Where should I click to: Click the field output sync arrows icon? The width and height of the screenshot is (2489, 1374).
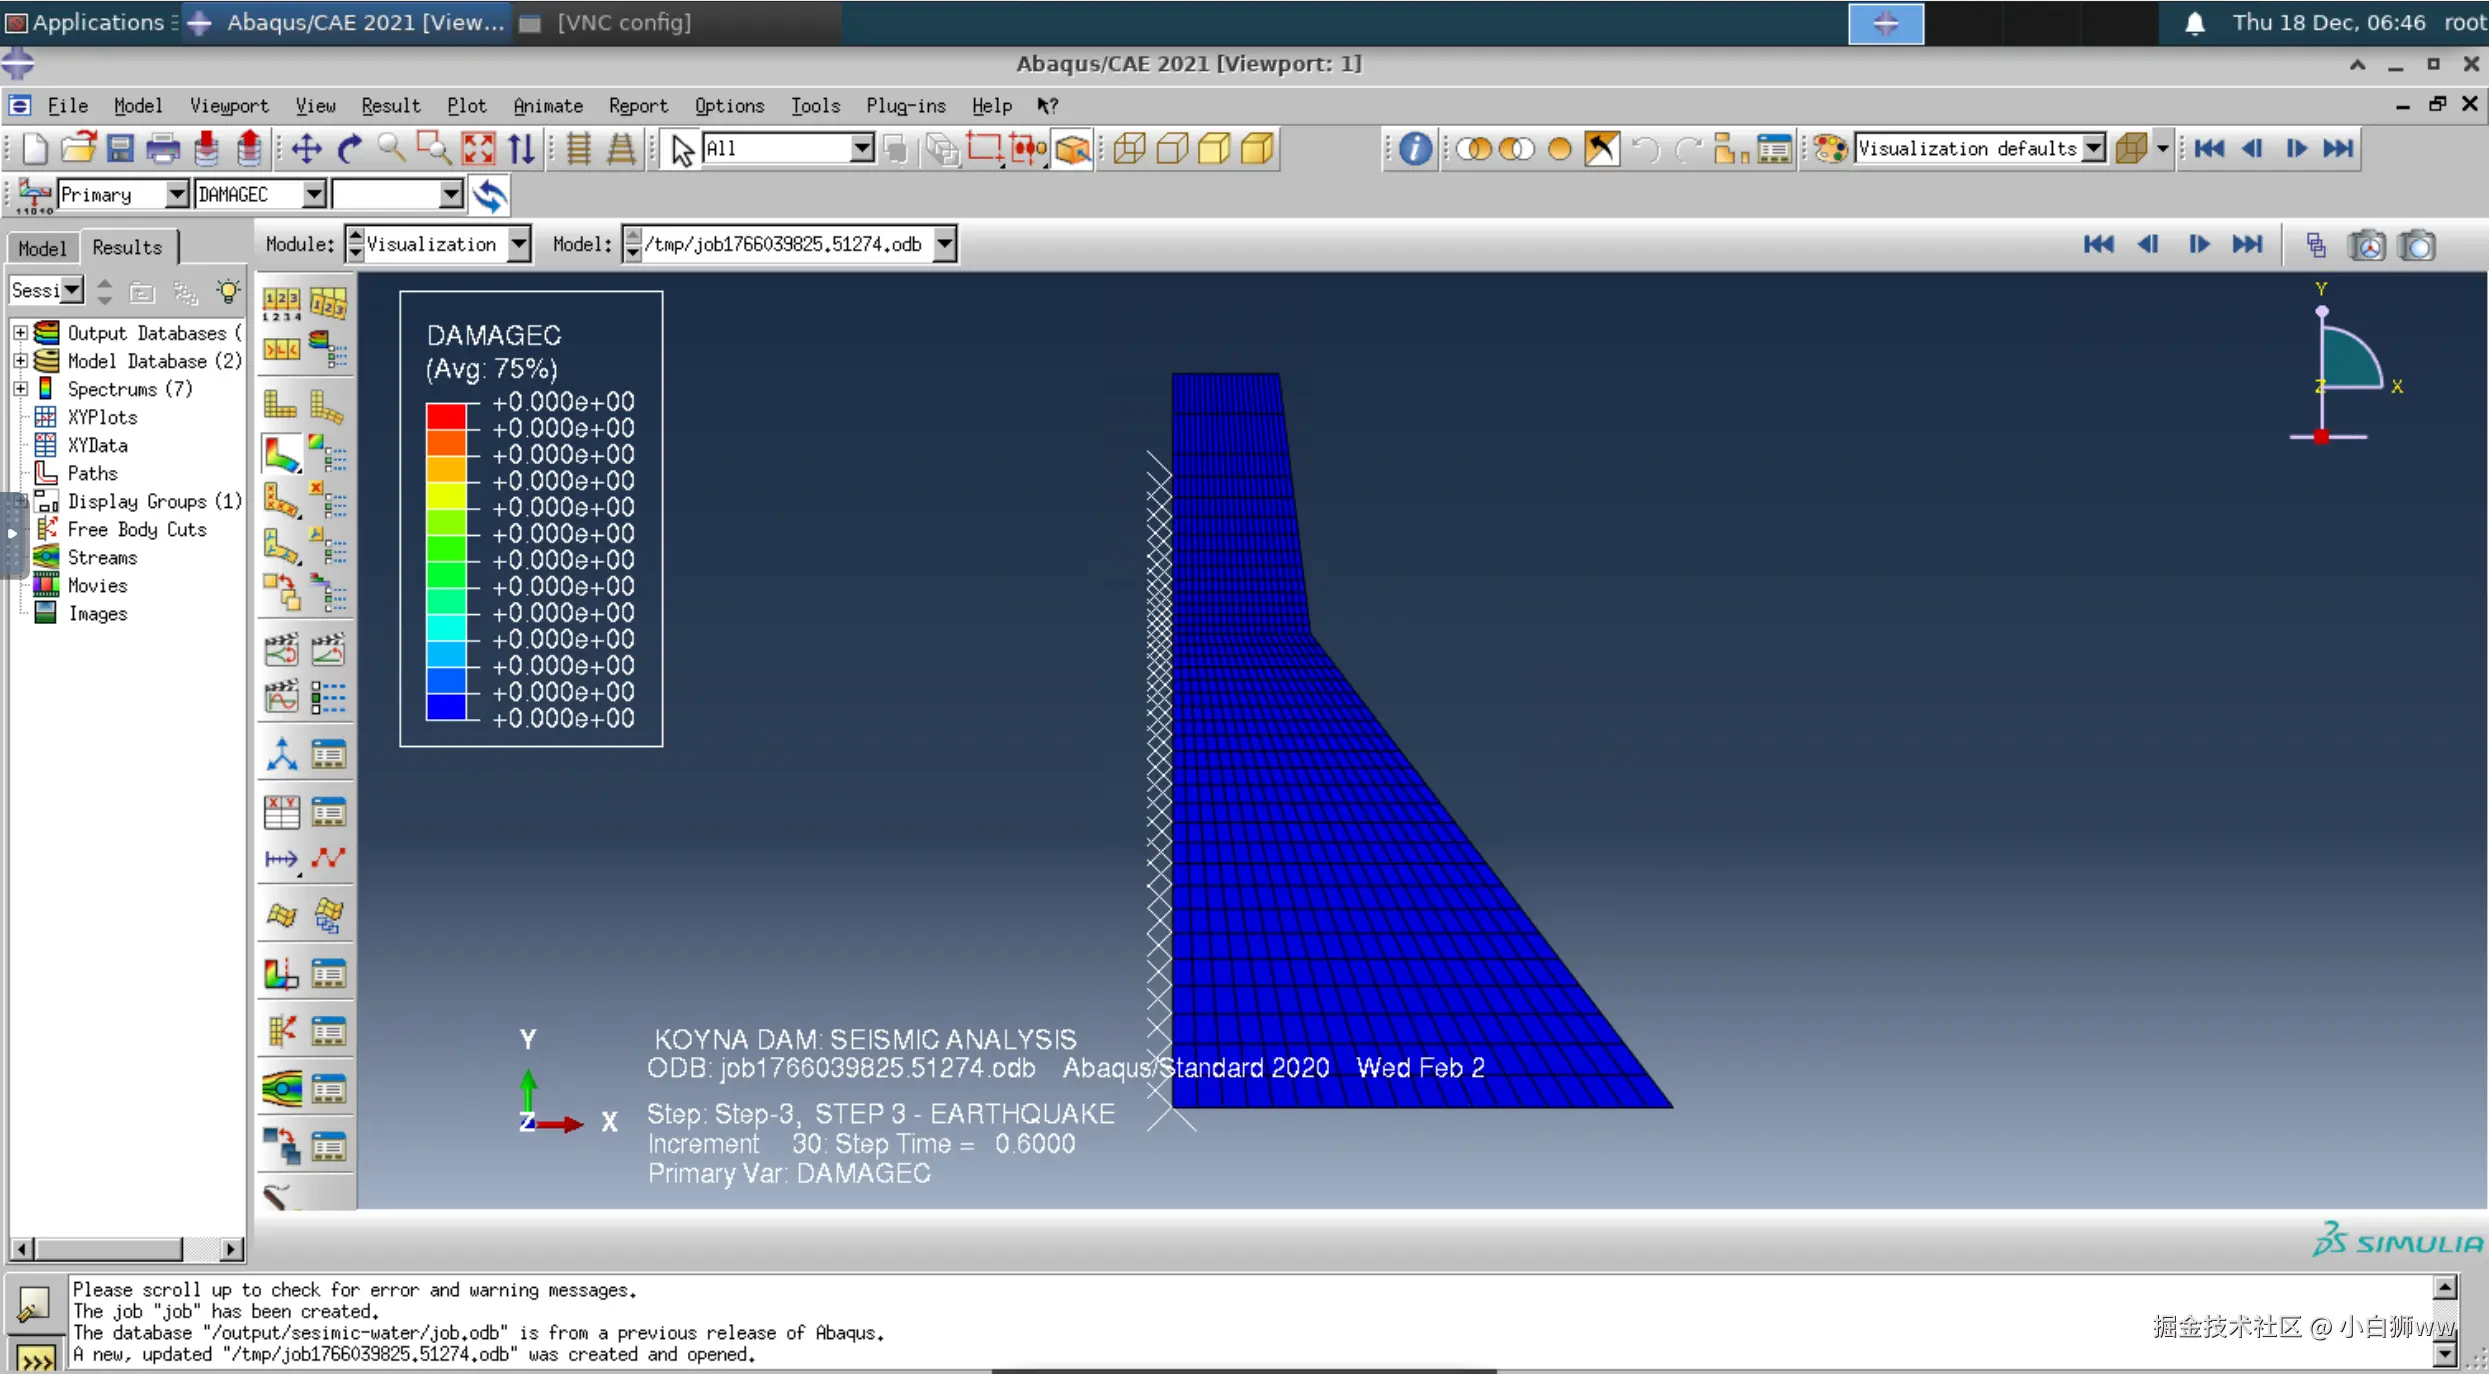(490, 195)
